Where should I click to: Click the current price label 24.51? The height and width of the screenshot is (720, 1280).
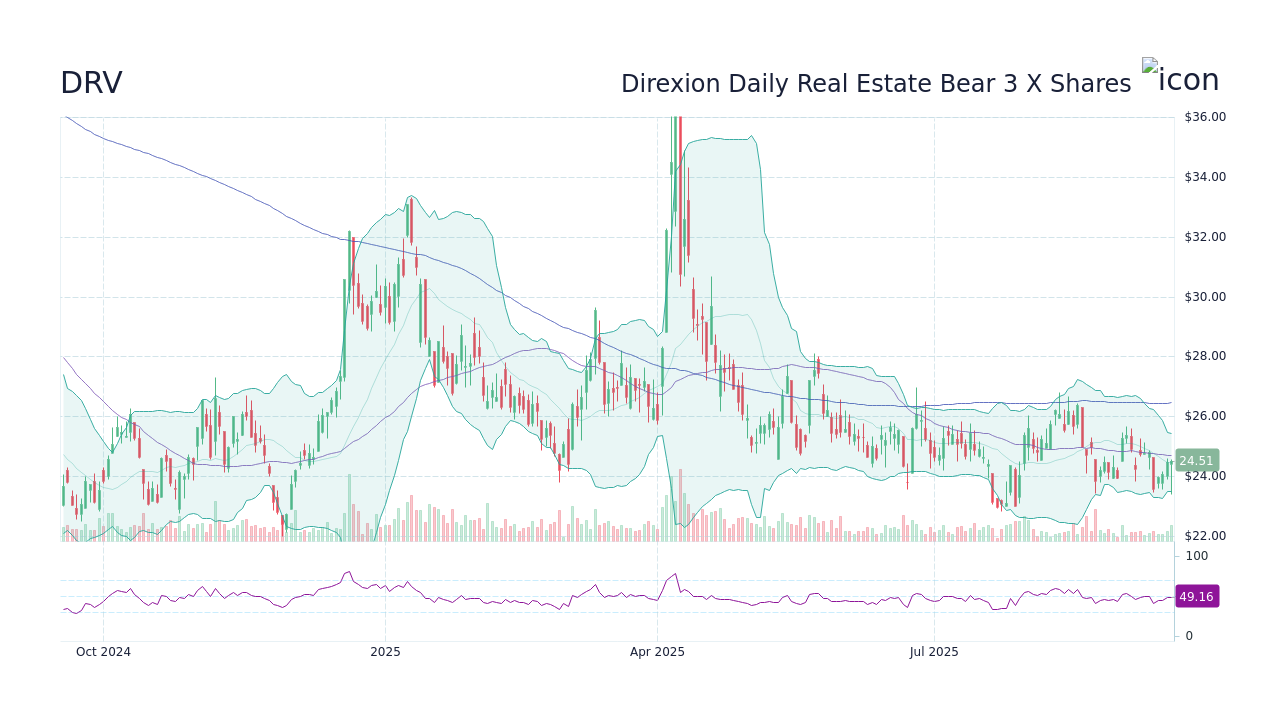(1196, 461)
